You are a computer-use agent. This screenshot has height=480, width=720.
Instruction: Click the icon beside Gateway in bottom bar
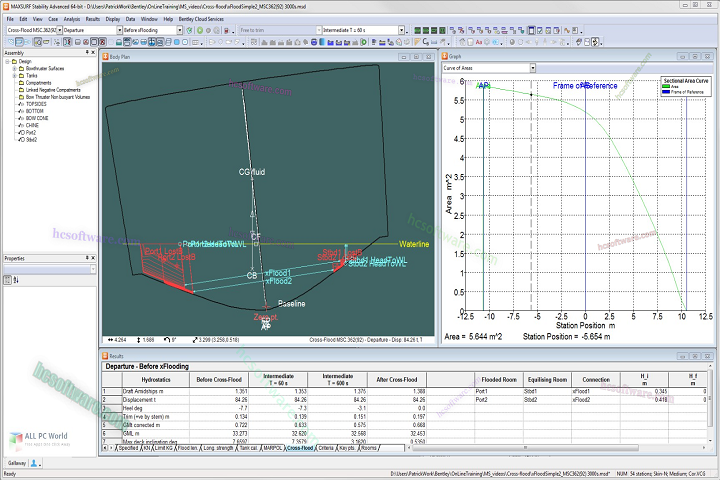pyautogui.click(x=34, y=463)
